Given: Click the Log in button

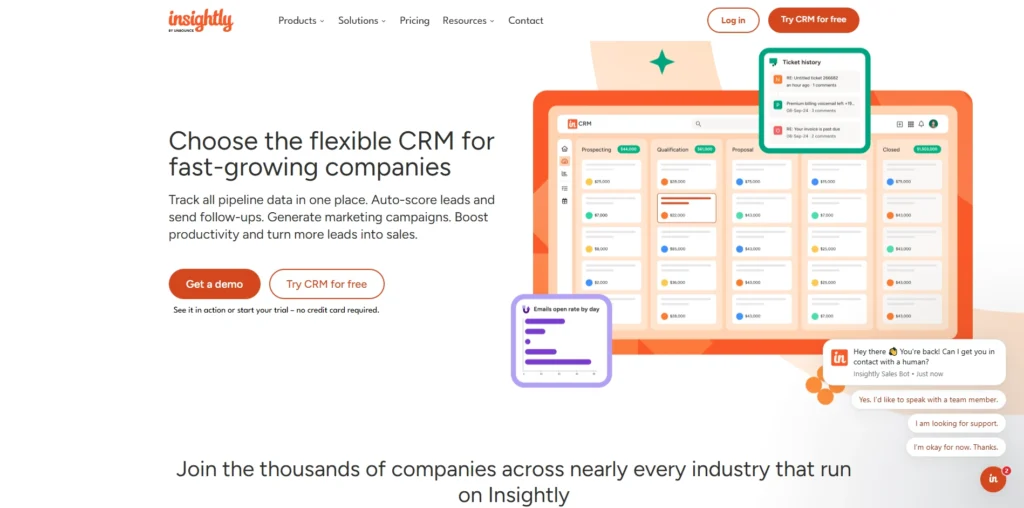Looking at the screenshot, I should (733, 20).
